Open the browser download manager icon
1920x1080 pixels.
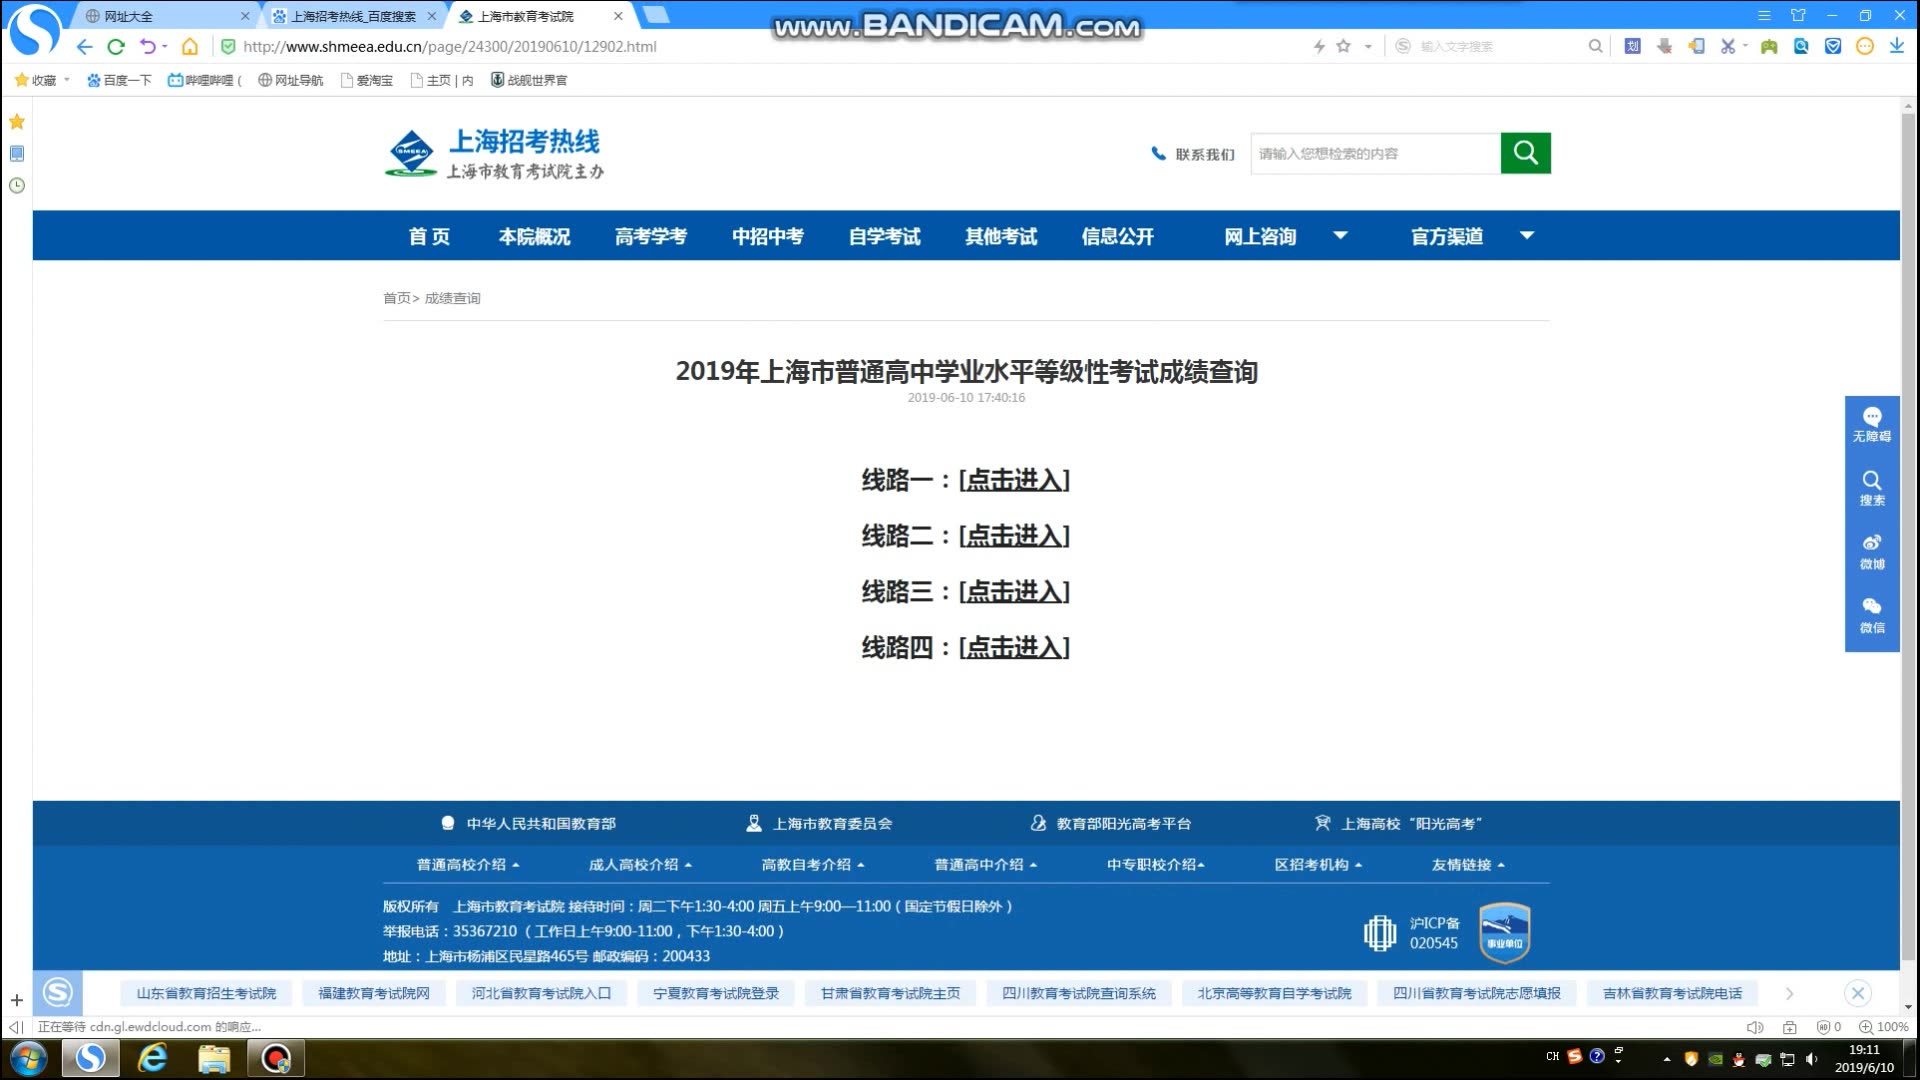(x=1897, y=46)
